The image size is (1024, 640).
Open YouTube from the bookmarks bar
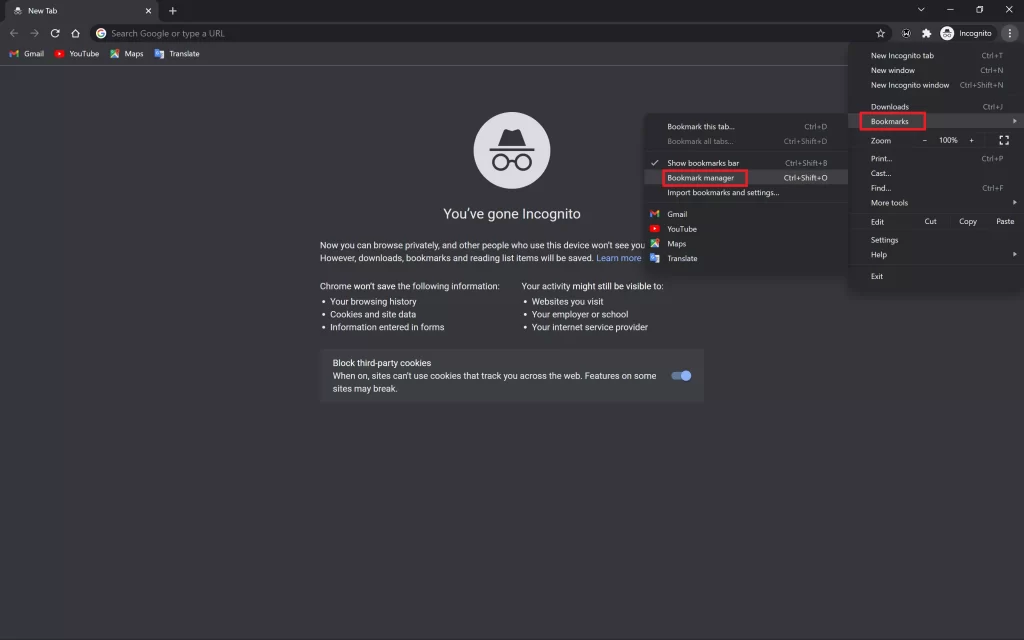[77, 54]
